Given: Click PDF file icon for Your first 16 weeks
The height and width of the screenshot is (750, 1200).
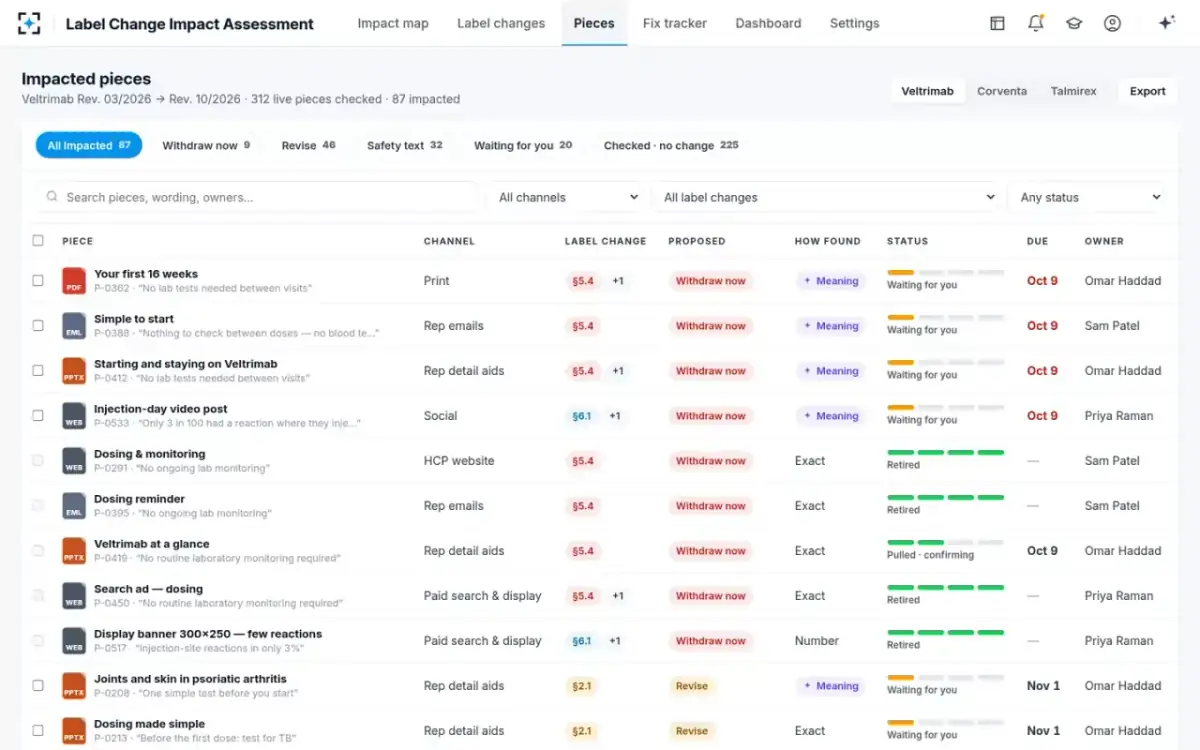Looking at the screenshot, I should 73,281.
